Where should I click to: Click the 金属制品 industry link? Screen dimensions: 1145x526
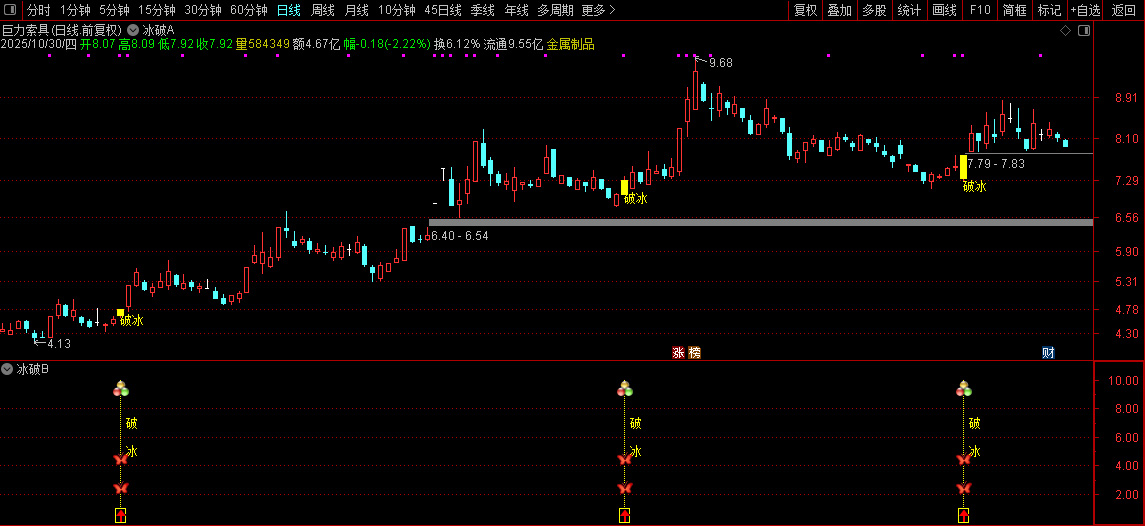[570, 44]
